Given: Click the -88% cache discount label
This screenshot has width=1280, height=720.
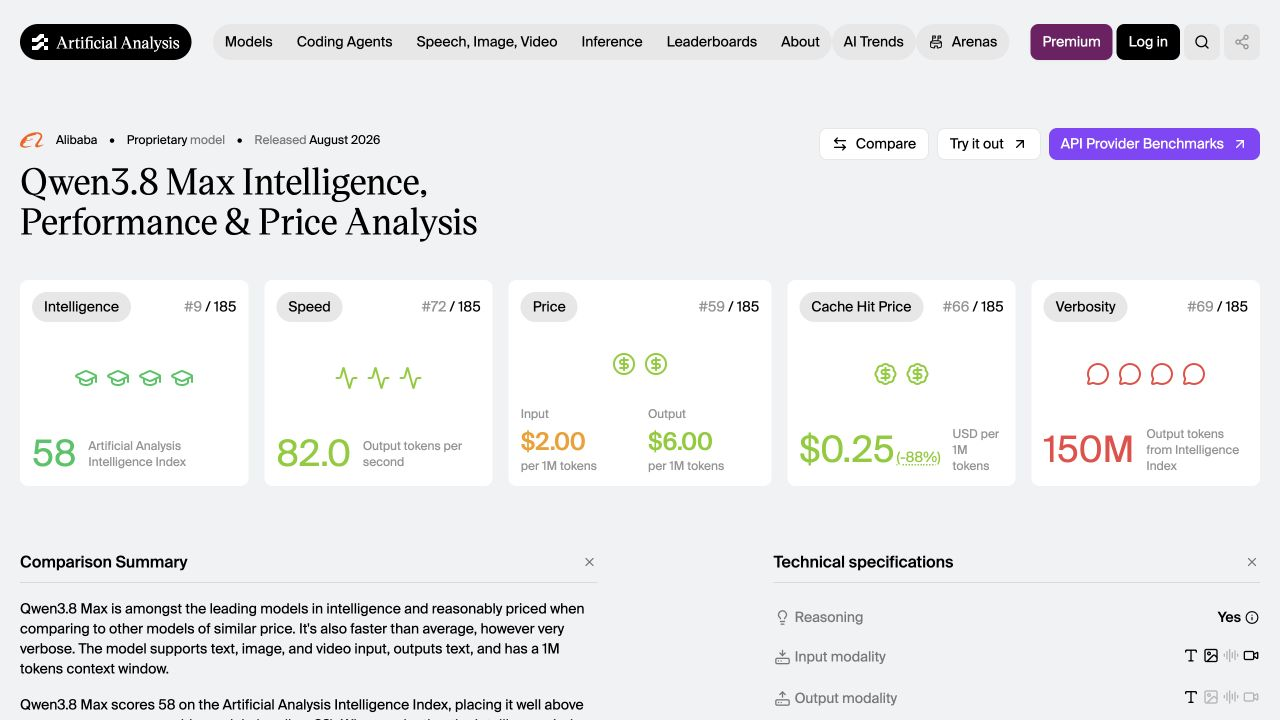Looking at the screenshot, I should pyautogui.click(x=918, y=458).
